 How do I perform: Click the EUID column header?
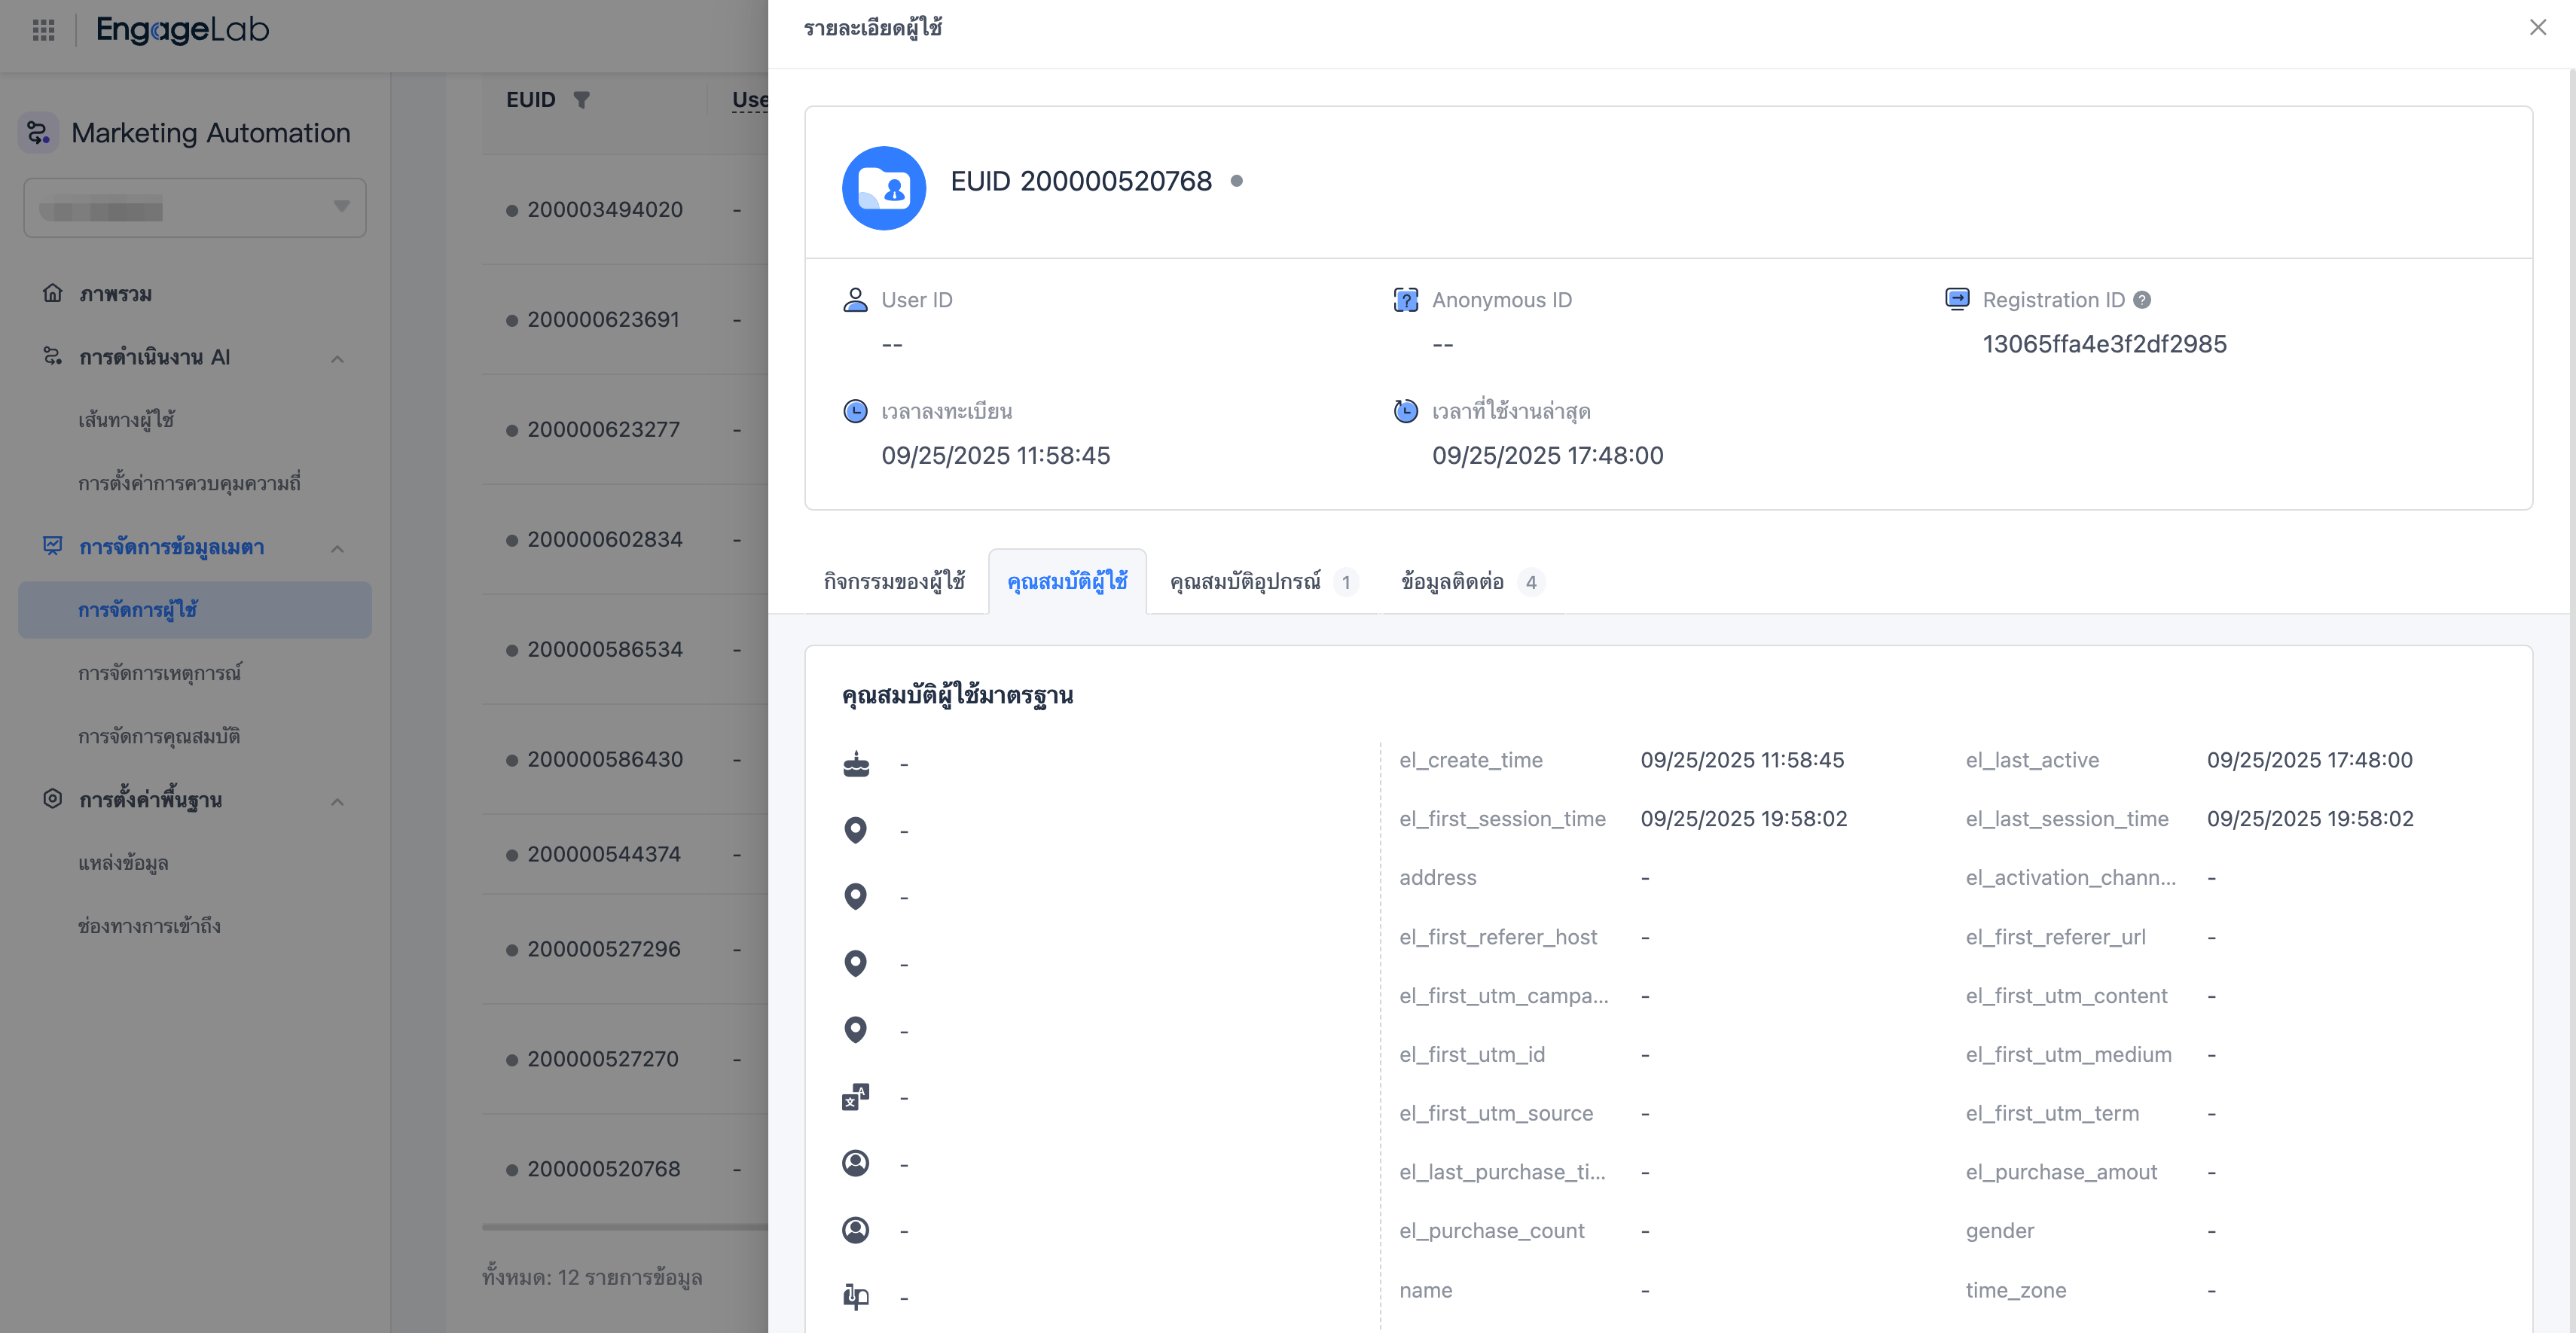[x=530, y=100]
